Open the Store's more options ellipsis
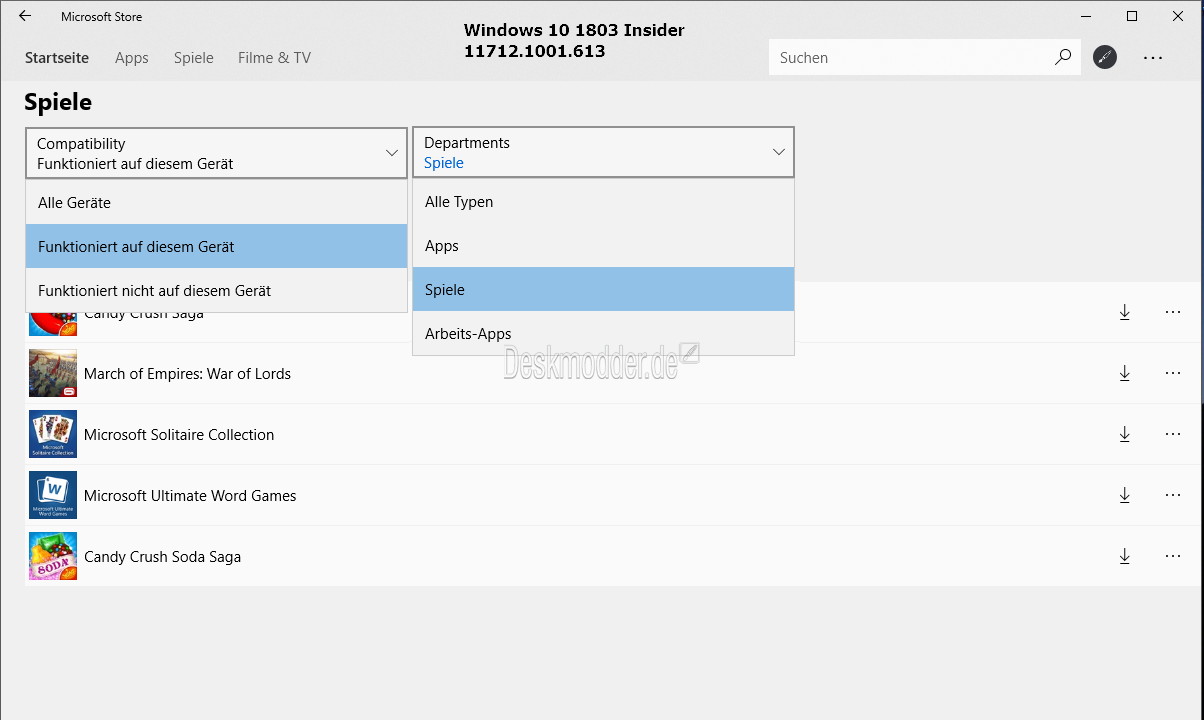 pos(1153,58)
